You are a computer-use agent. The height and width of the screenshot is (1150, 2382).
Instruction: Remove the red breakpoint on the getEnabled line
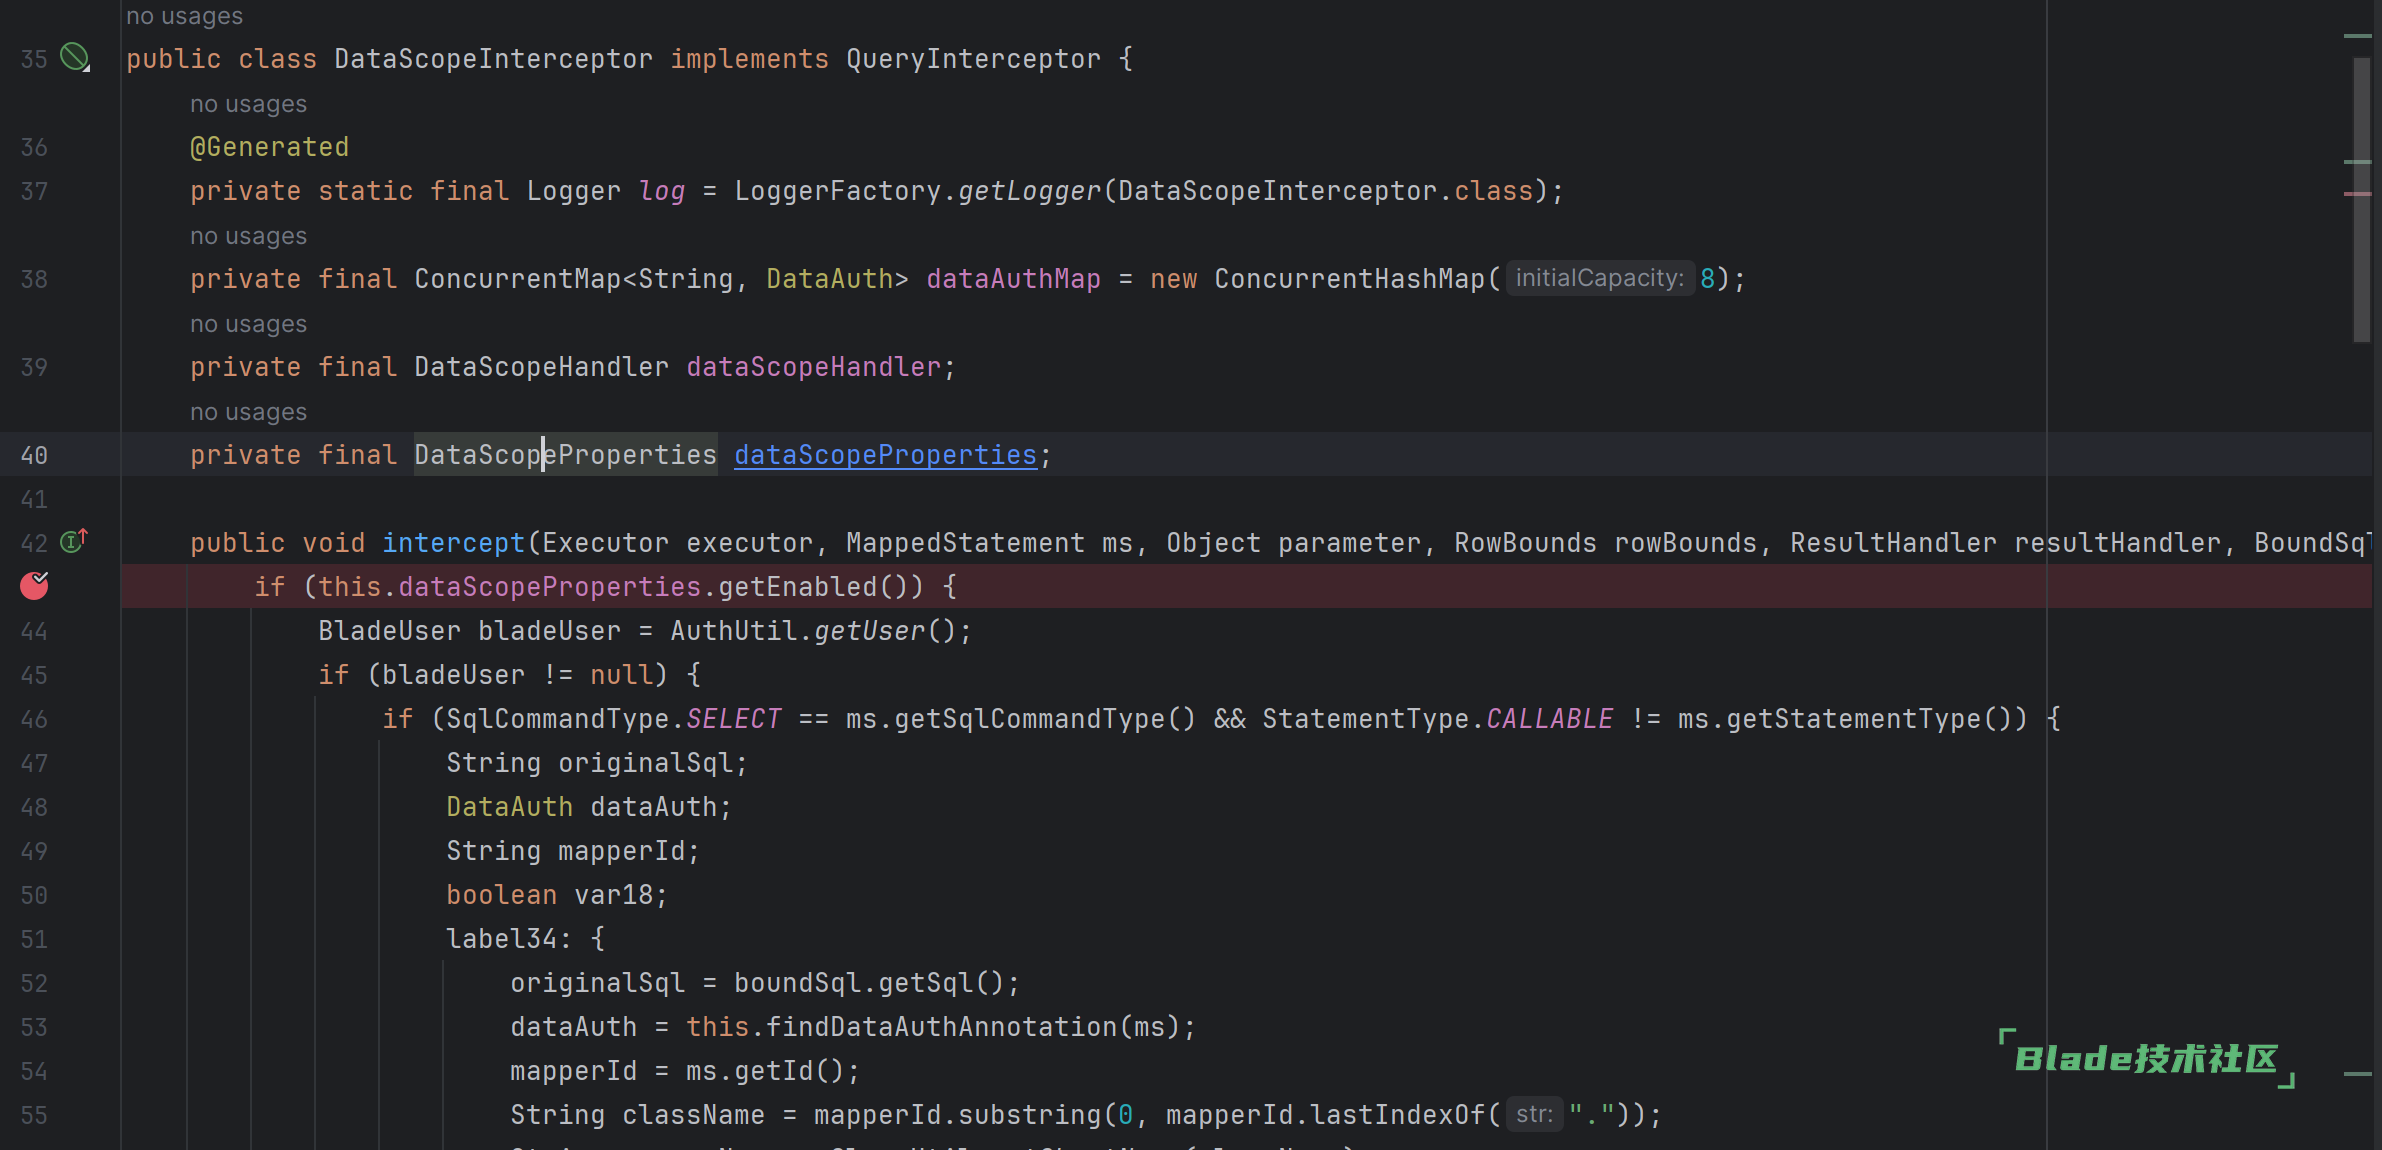coord(34,586)
